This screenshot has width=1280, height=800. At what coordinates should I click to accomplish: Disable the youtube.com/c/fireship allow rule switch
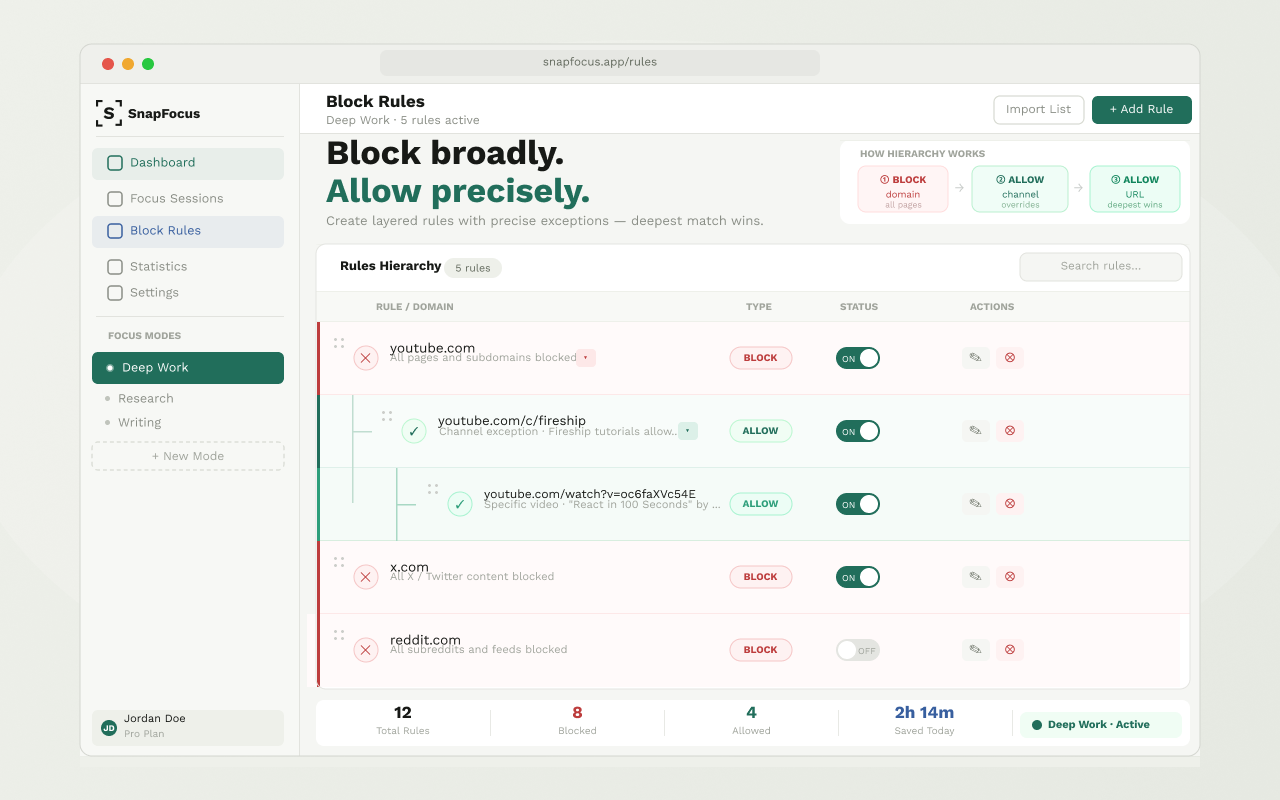tap(858, 431)
